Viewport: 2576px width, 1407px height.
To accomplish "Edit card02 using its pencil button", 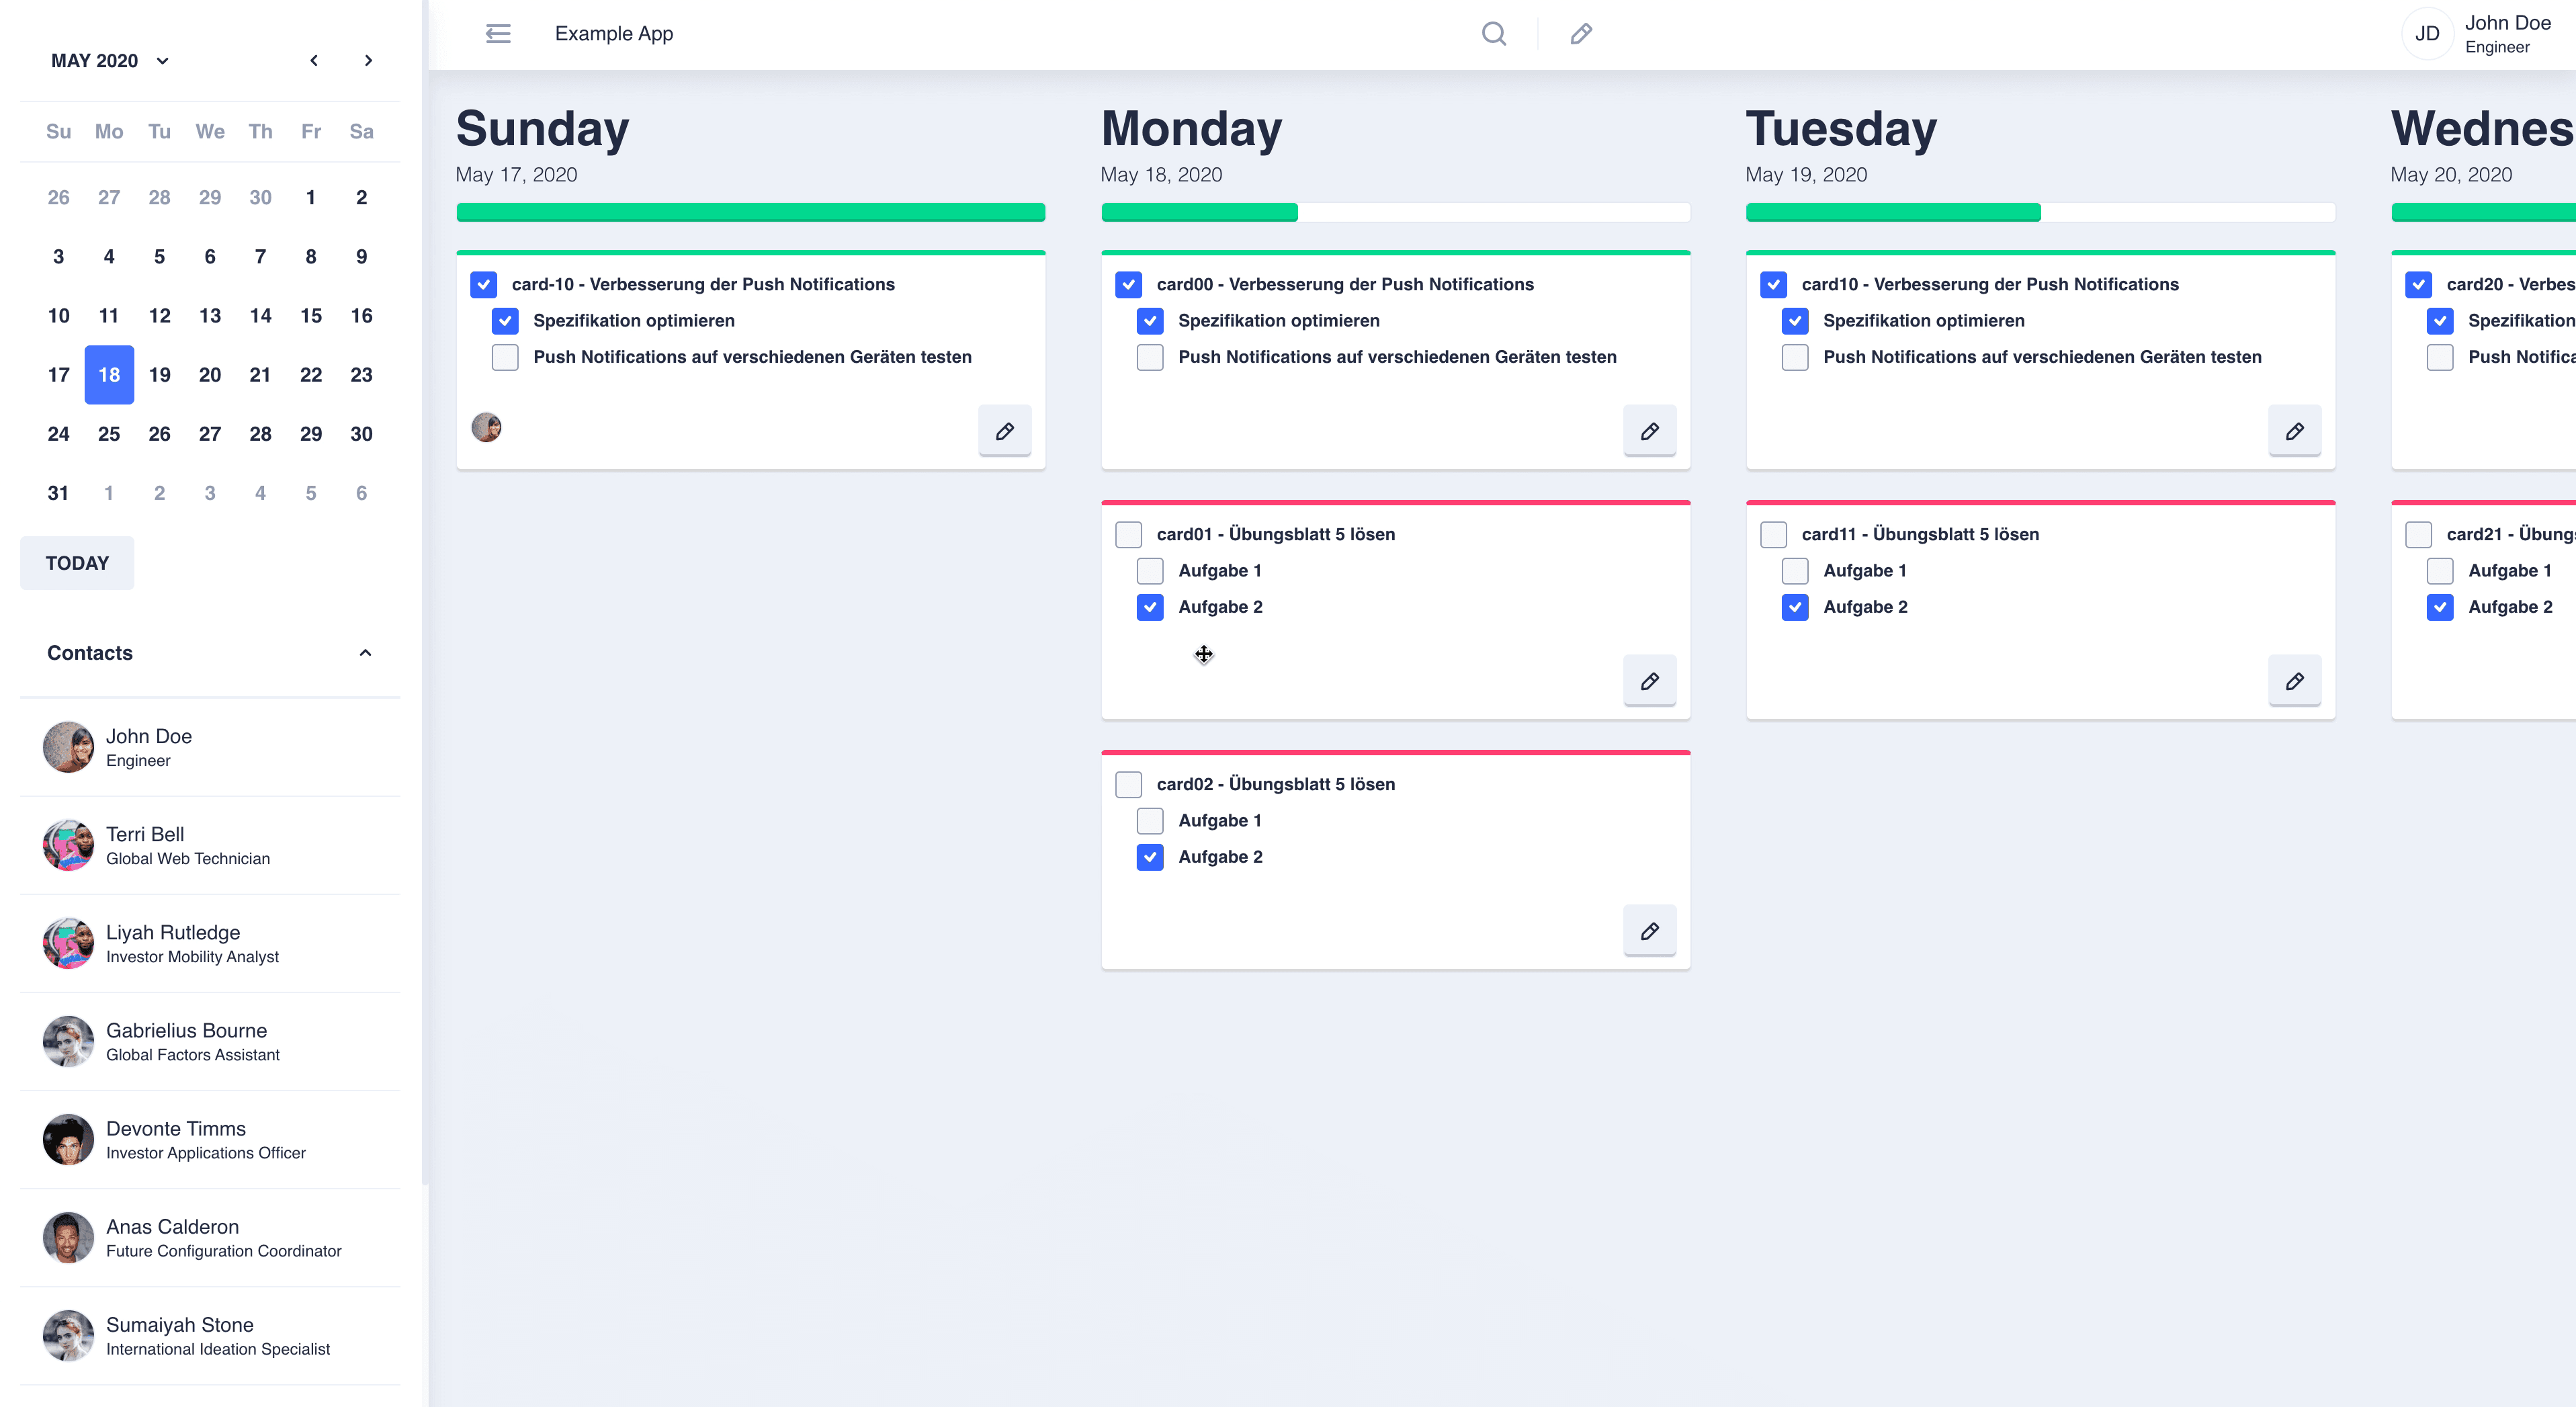I will 1649,931.
